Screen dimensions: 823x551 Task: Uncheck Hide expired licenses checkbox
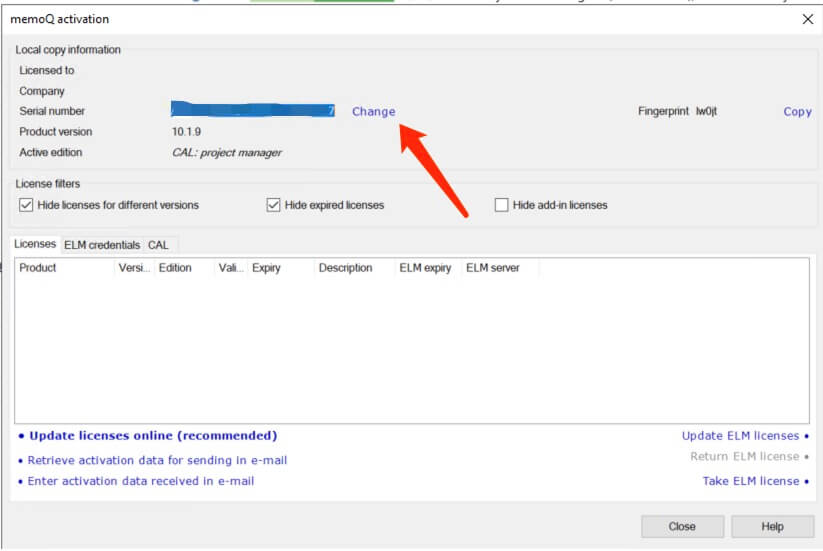(x=273, y=205)
